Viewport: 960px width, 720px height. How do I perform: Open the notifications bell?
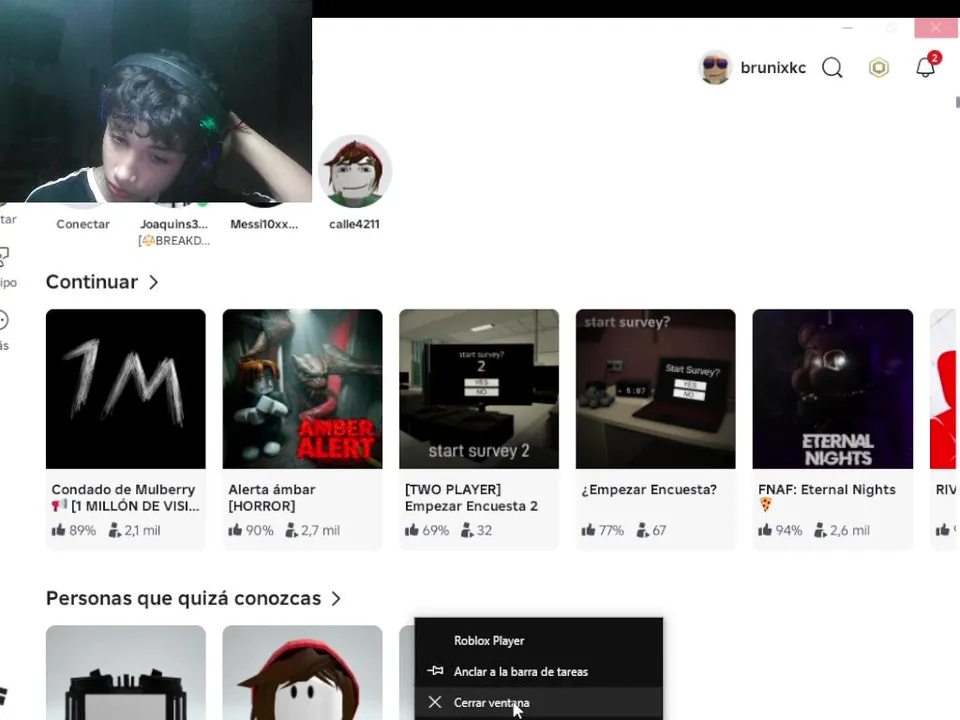click(926, 67)
